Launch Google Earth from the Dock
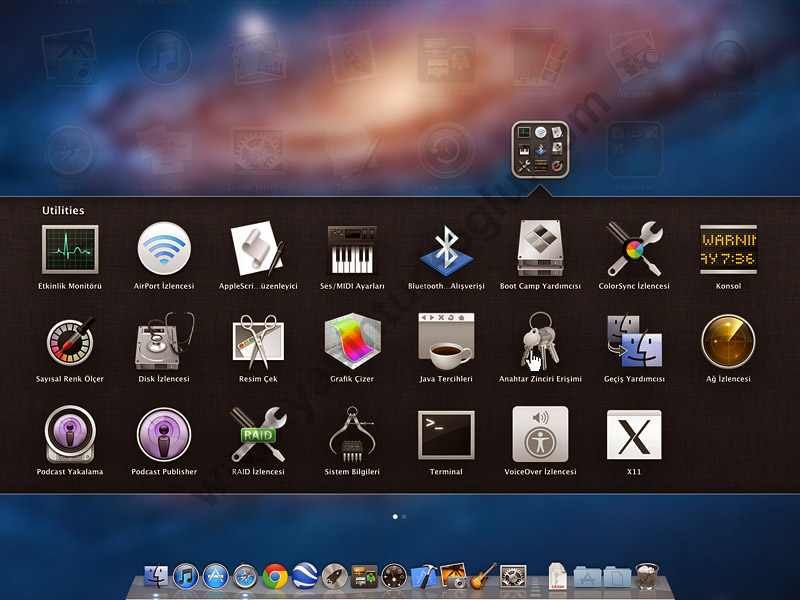 pos(305,577)
